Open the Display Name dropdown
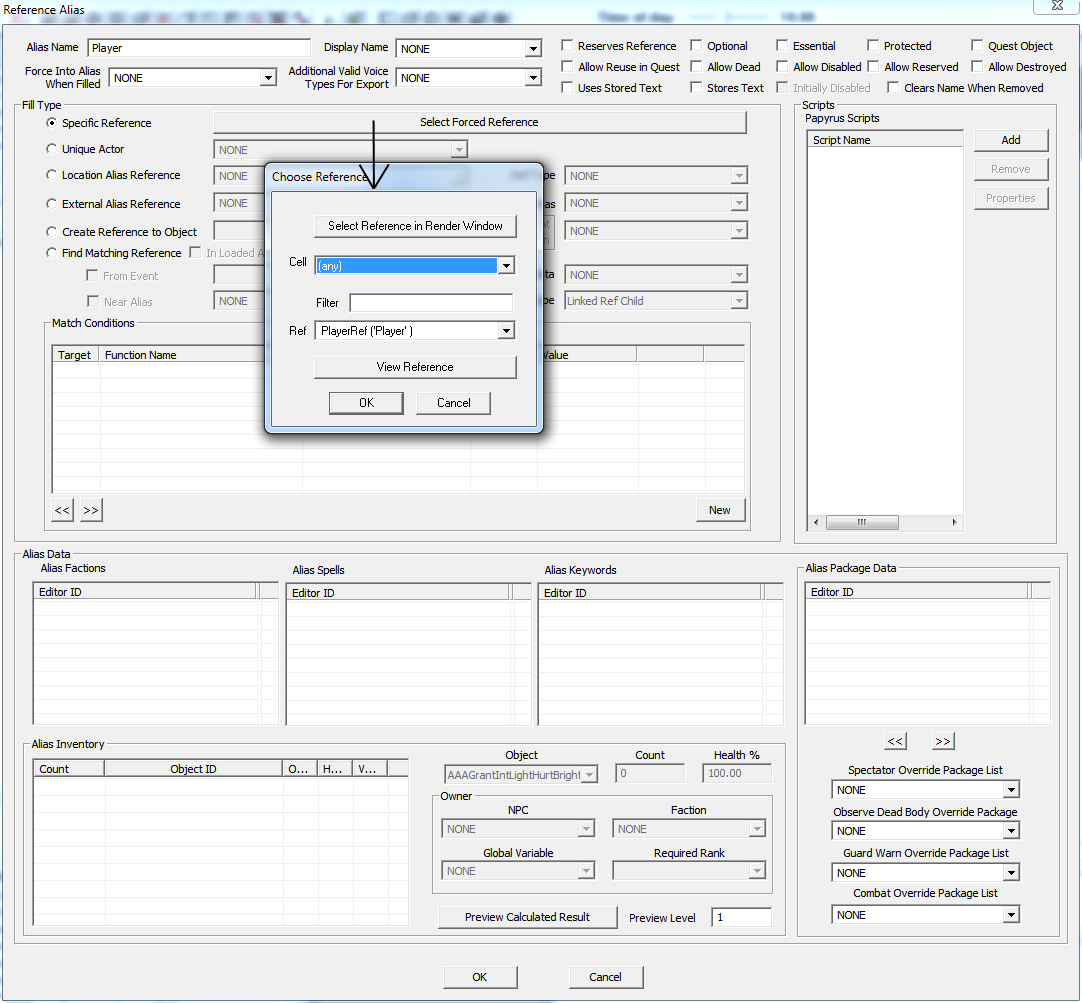 [x=533, y=49]
